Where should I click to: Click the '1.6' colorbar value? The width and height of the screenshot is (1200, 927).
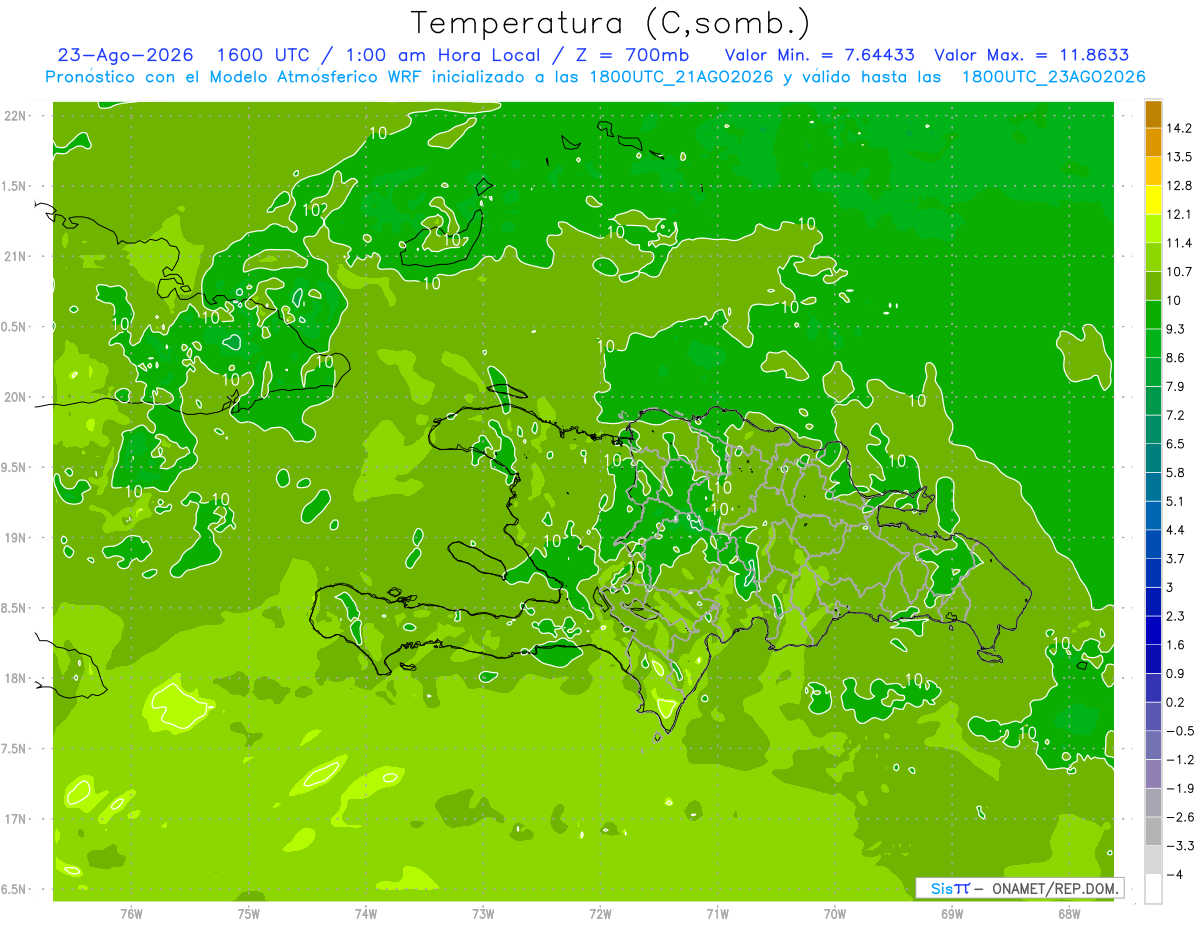(x=1177, y=645)
